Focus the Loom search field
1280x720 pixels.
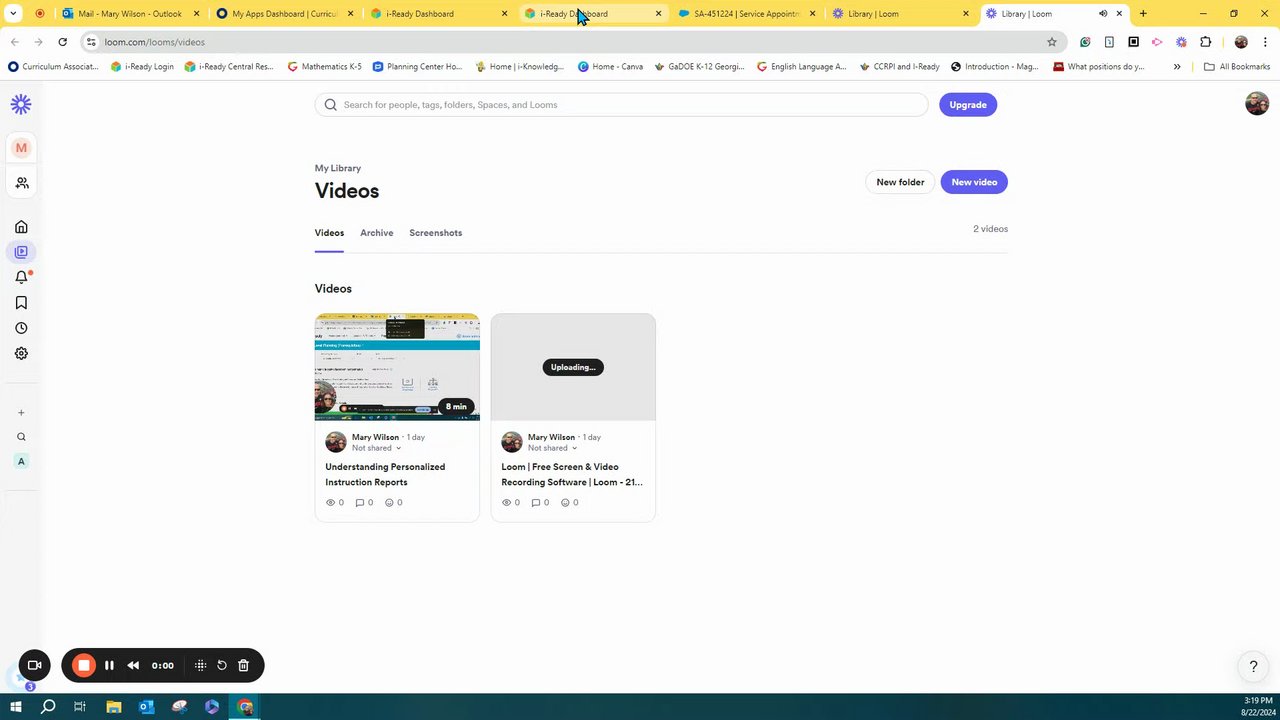pyautogui.click(x=621, y=105)
